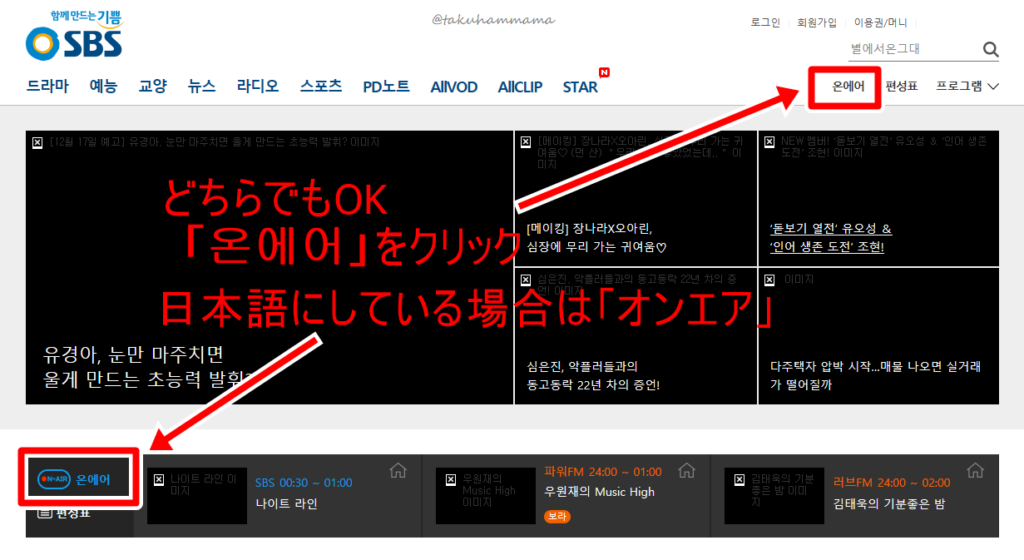The image size is (1024, 560).
Task: Open the 예능 menu
Action: coord(103,86)
